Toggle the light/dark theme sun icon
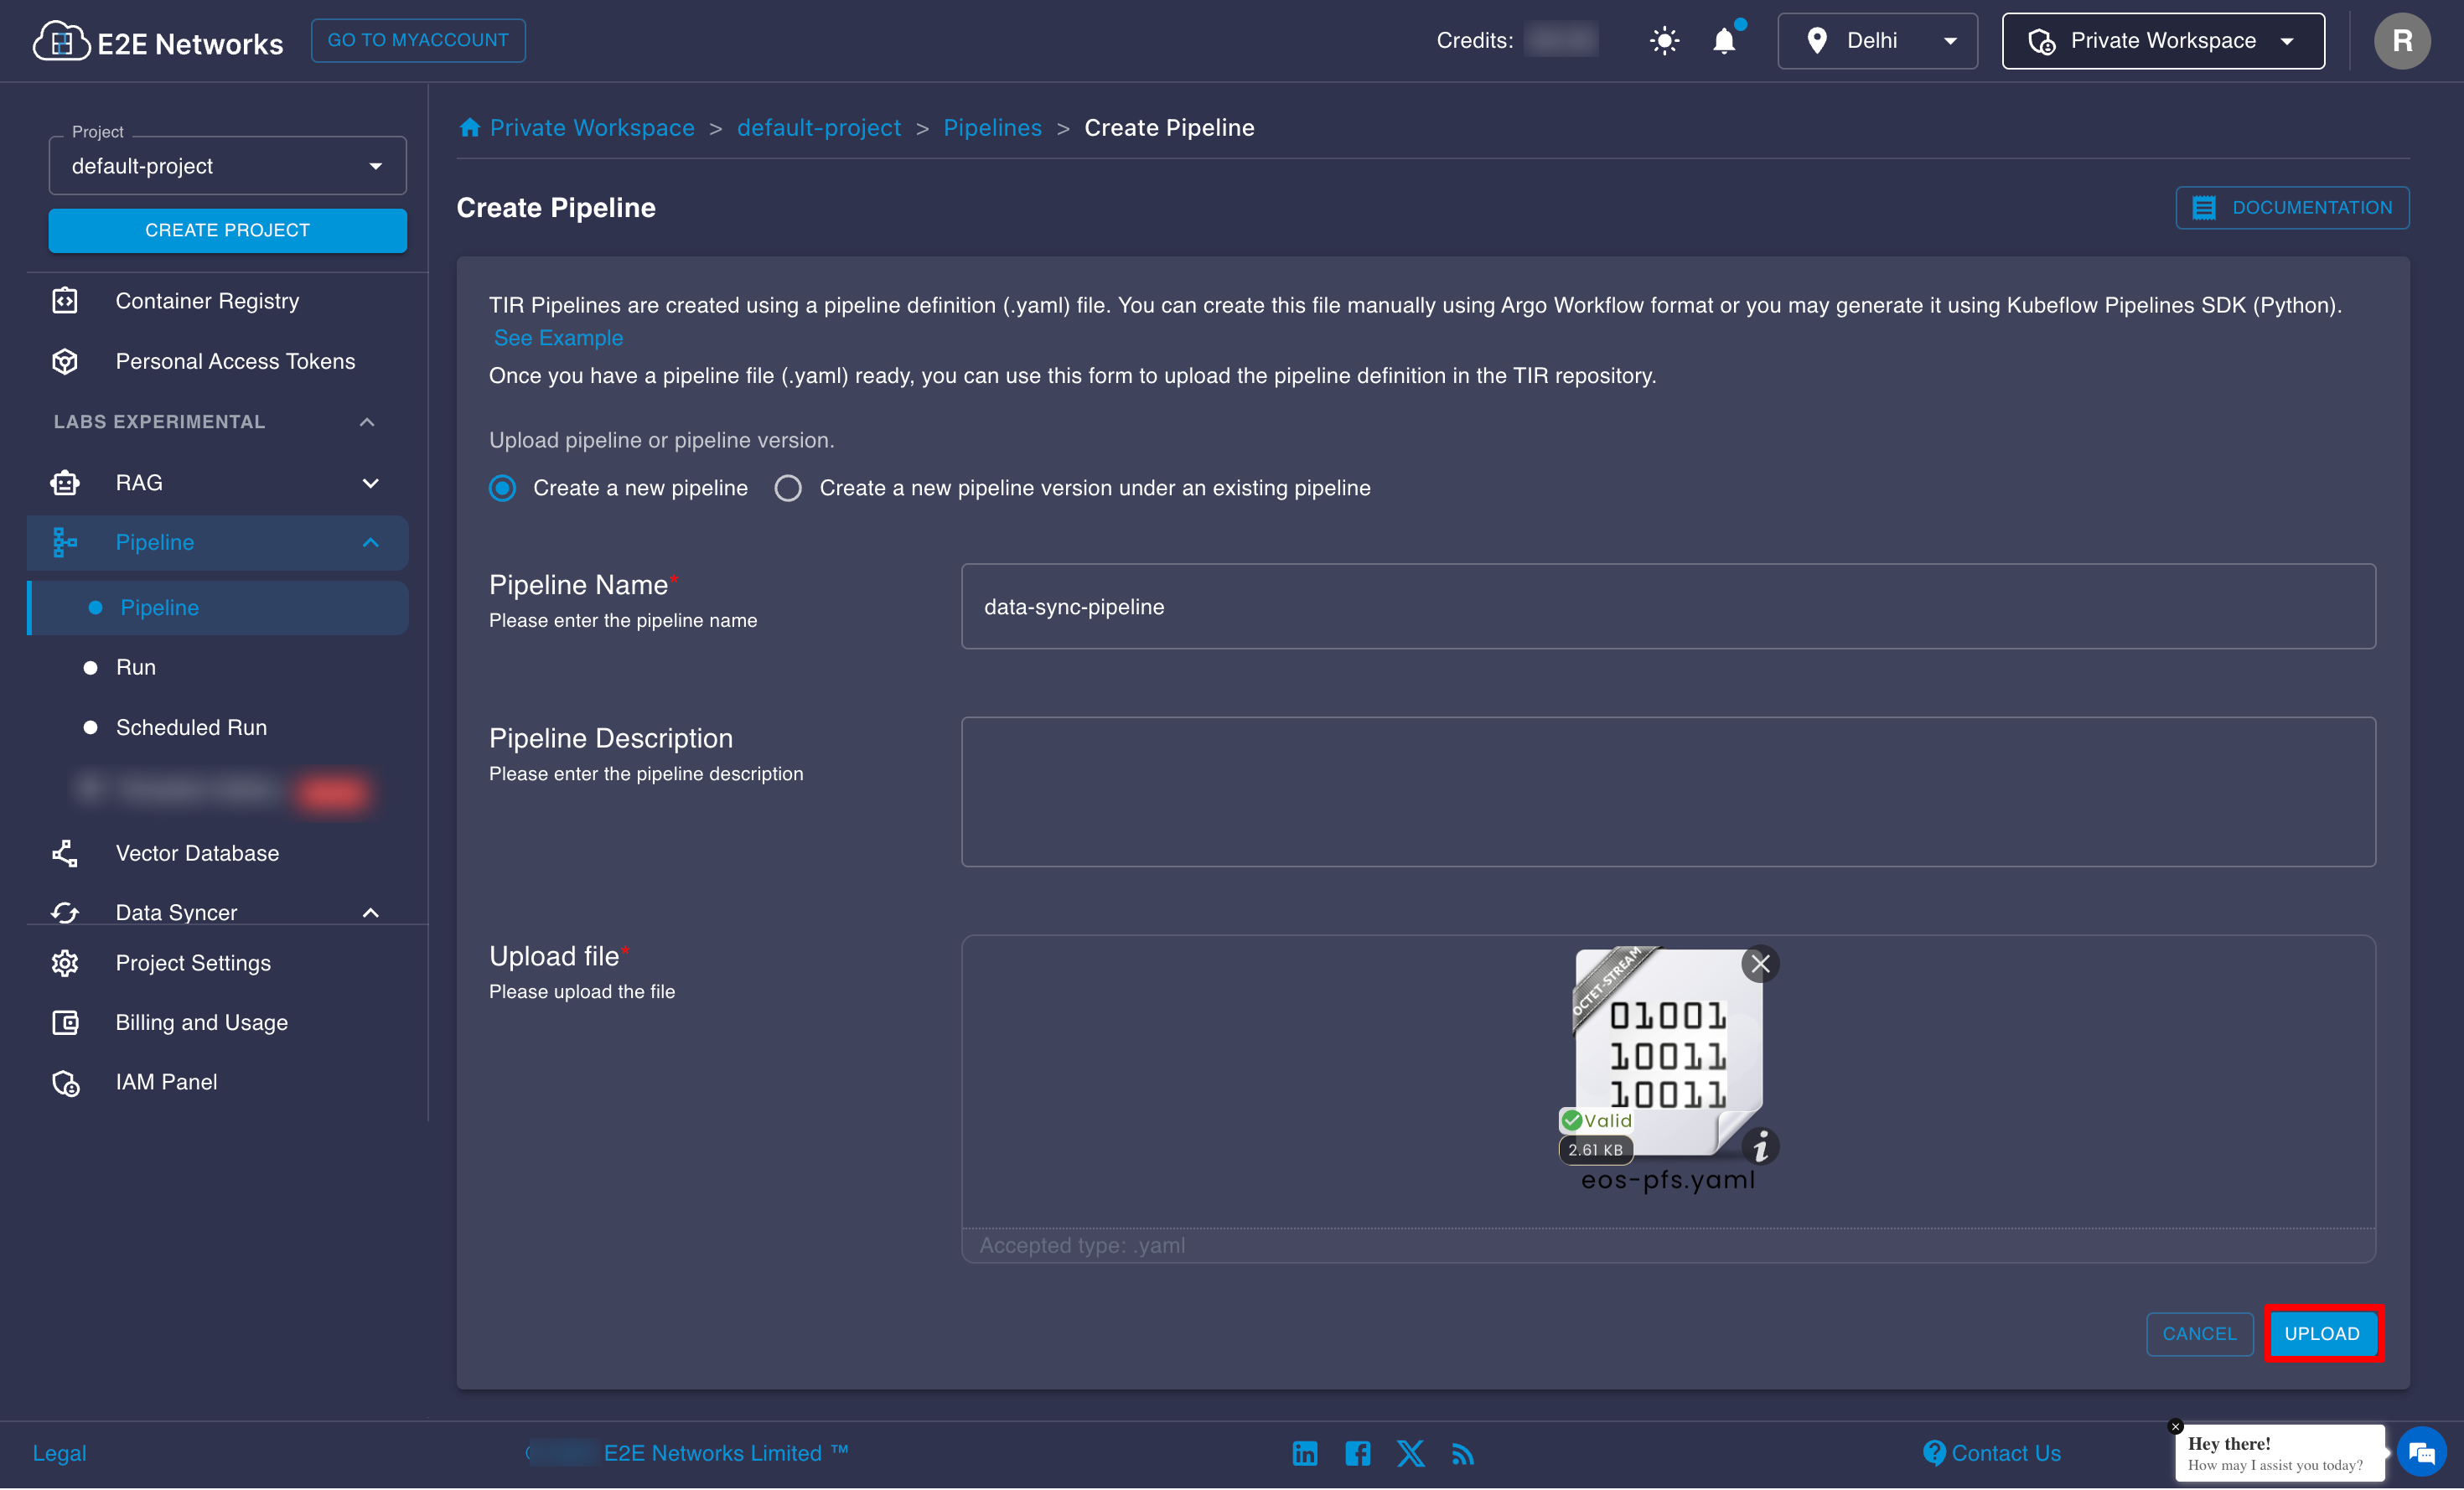 tap(1664, 41)
